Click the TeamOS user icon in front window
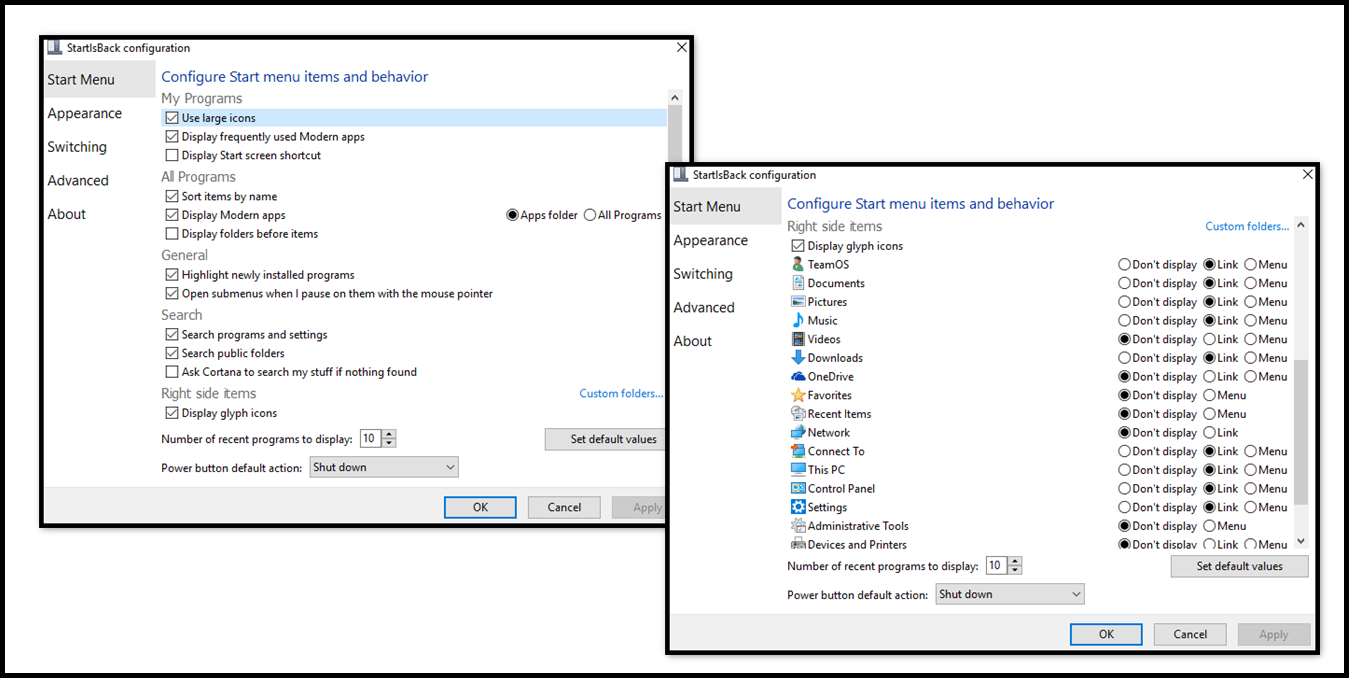This screenshot has height=678, width=1349. coord(798,264)
